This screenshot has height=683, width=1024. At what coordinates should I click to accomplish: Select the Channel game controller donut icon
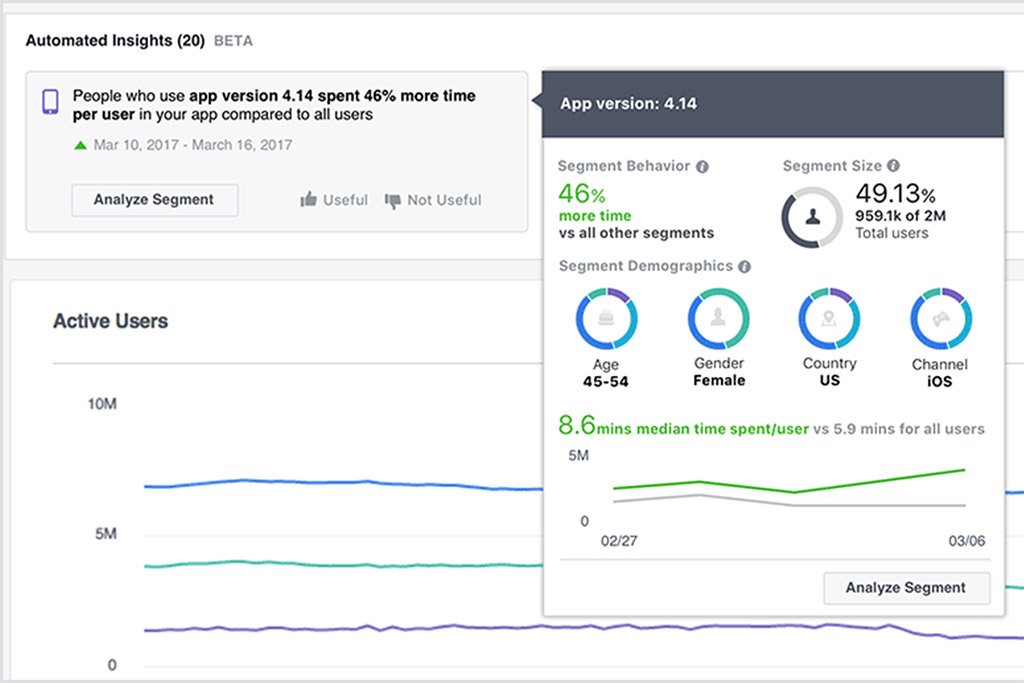point(940,316)
